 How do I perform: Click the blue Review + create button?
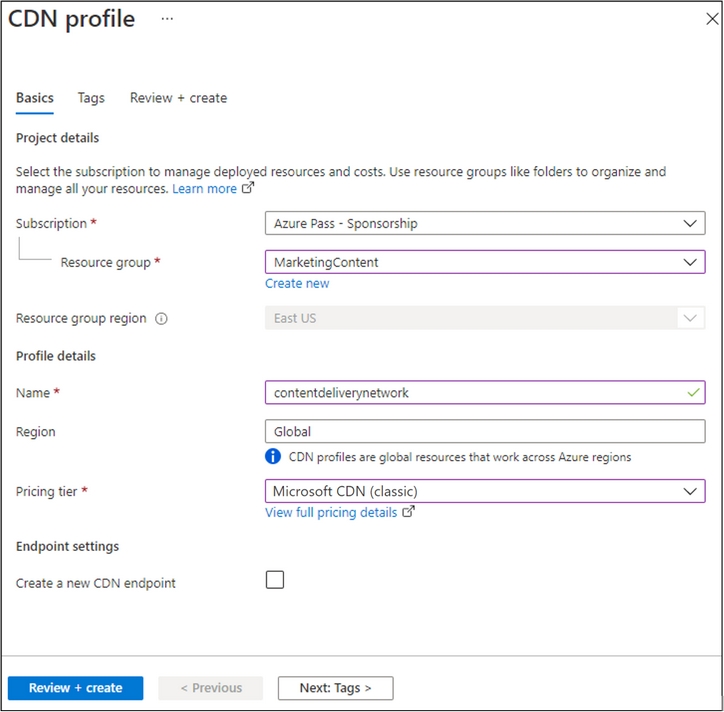(75, 688)
